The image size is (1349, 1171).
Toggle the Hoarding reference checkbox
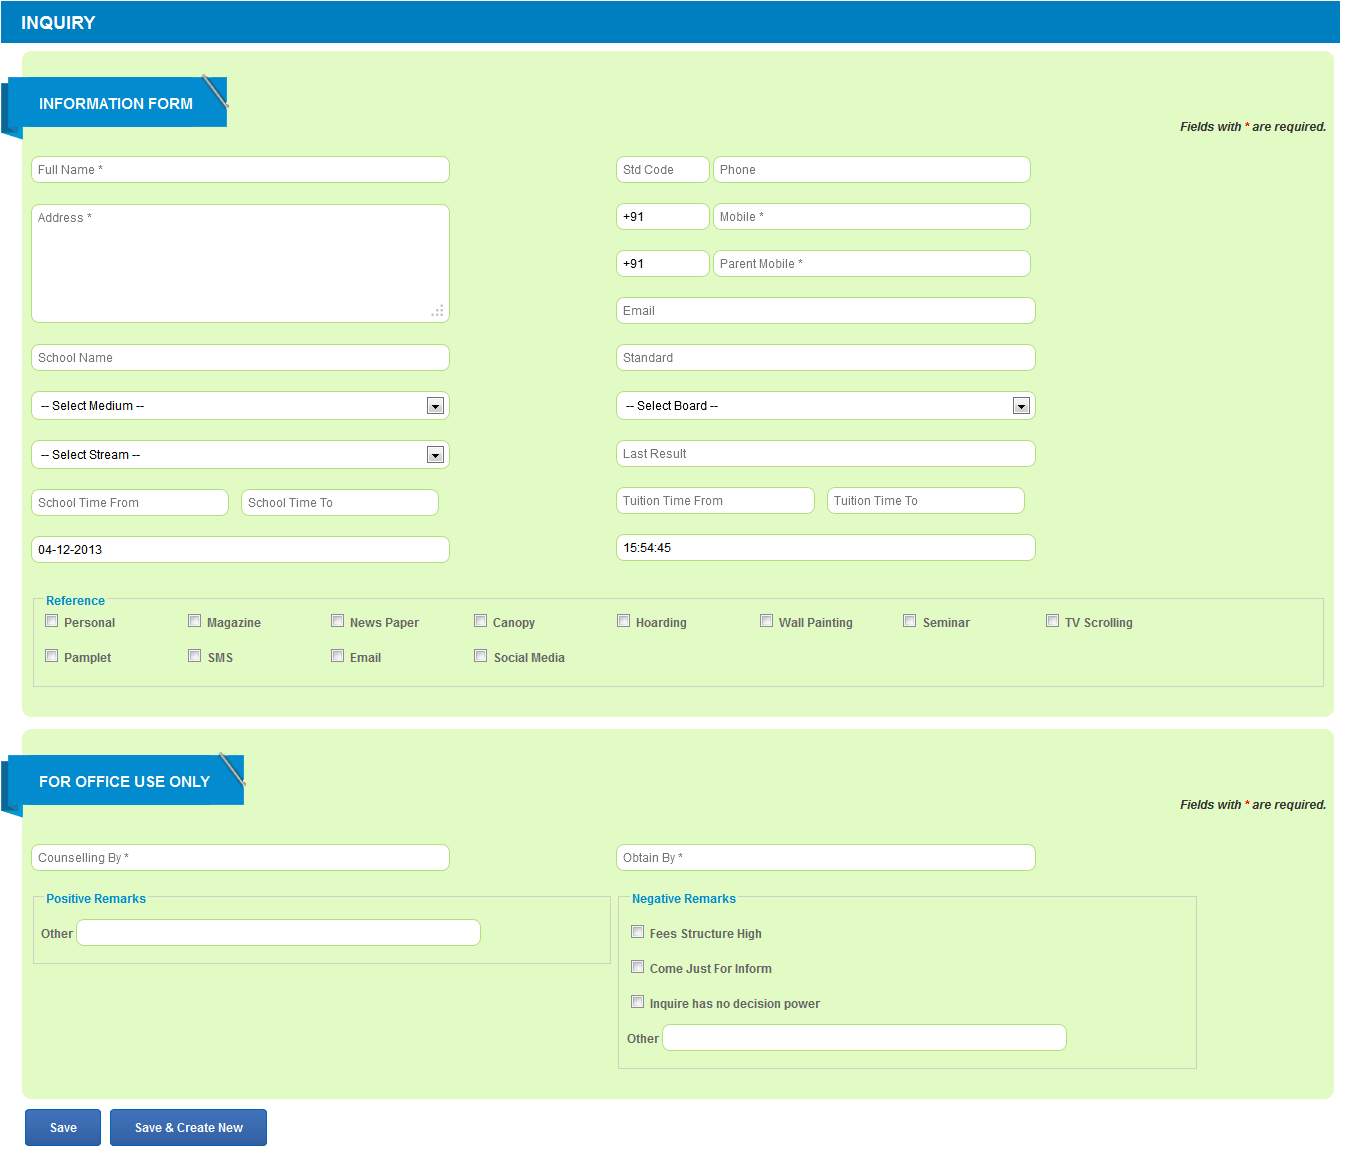[623, 620]
